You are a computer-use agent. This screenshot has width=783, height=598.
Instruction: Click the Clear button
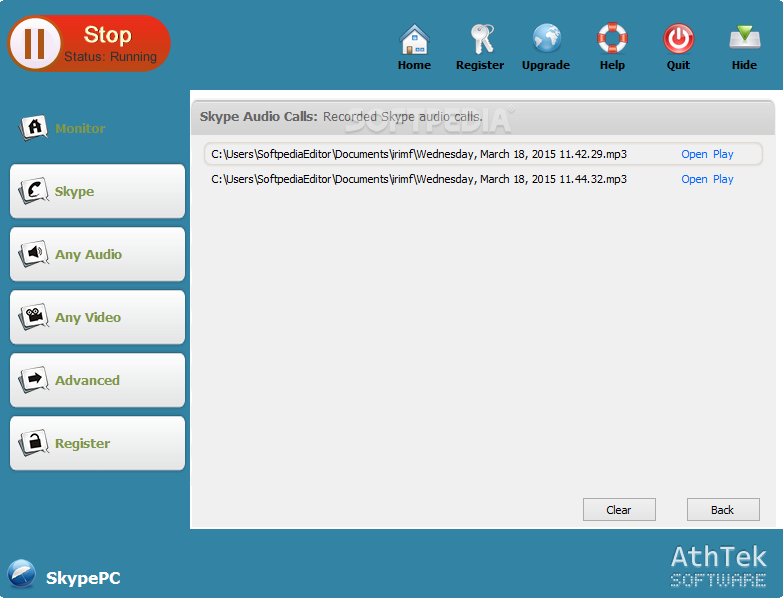[619, 510]
